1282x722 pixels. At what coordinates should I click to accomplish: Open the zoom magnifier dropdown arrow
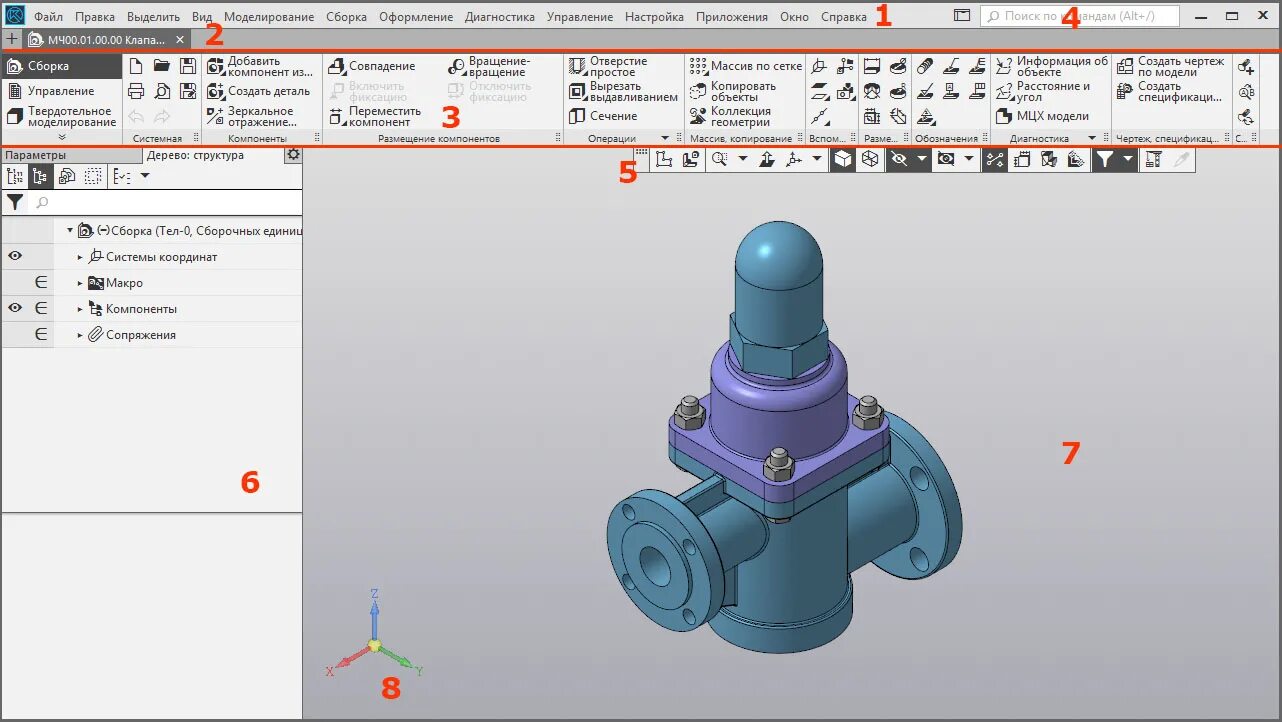coord(743,159)
